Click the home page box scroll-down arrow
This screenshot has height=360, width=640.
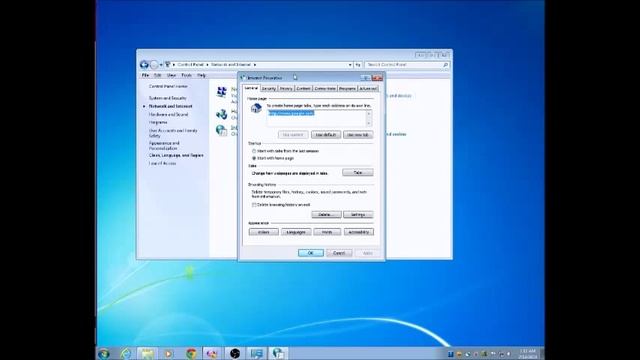369,124
